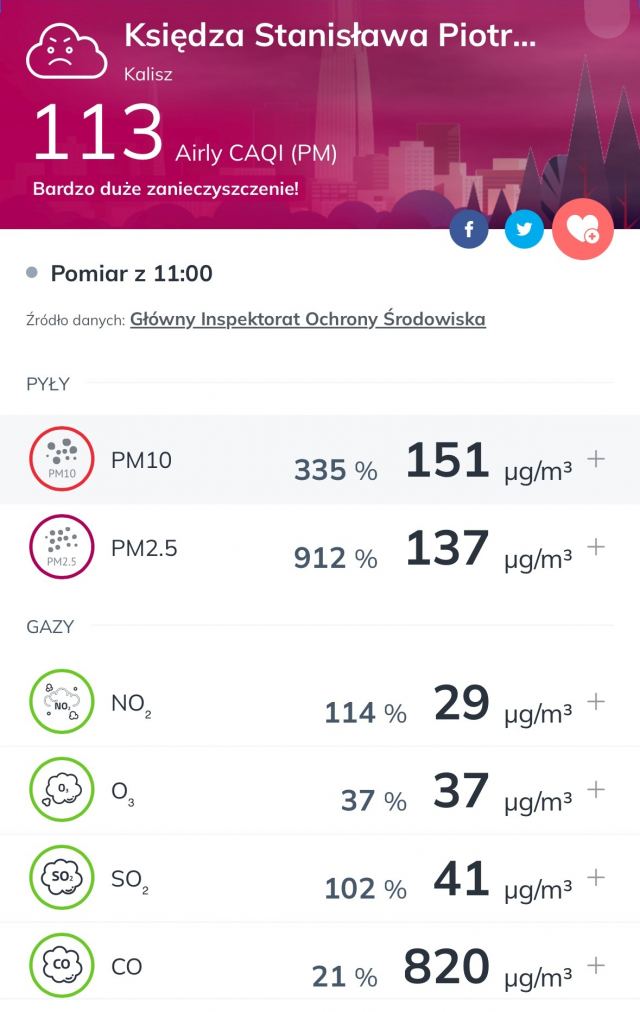Select the CO gas icon
This screenshot has height=1012, width=640.
point(62,965)
